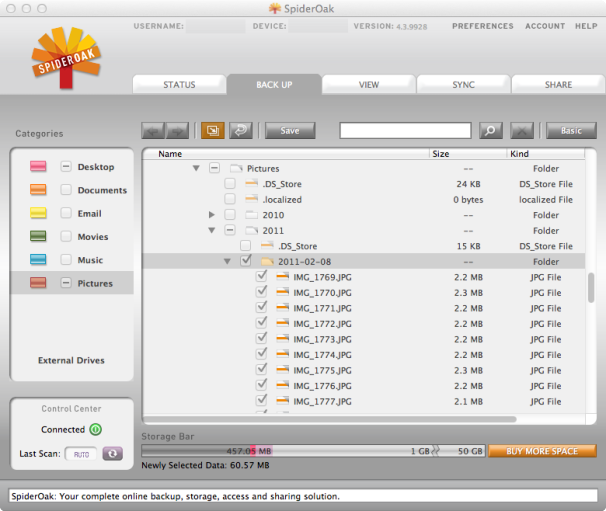Click the yellow Email category swatch
Viewport: 606px width, 511px height.
38,213
